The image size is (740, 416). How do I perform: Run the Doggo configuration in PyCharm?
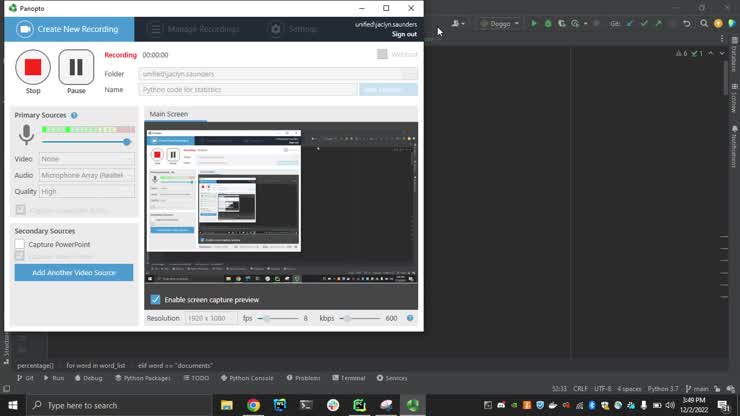pyautogui.click(x=534, y=23)
